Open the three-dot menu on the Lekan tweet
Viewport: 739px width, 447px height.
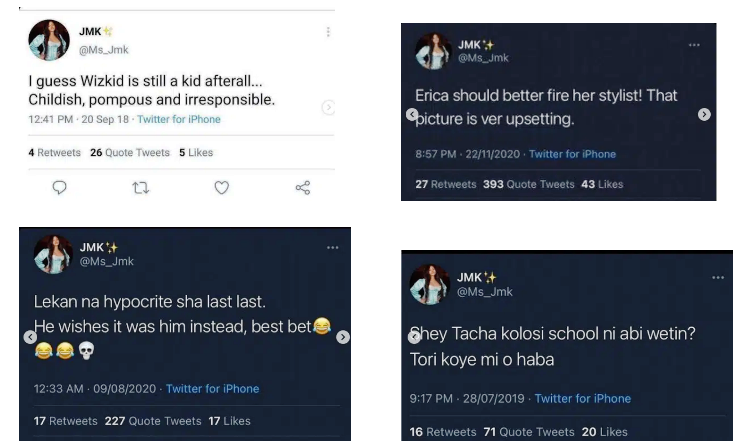[x=332, y=246]
